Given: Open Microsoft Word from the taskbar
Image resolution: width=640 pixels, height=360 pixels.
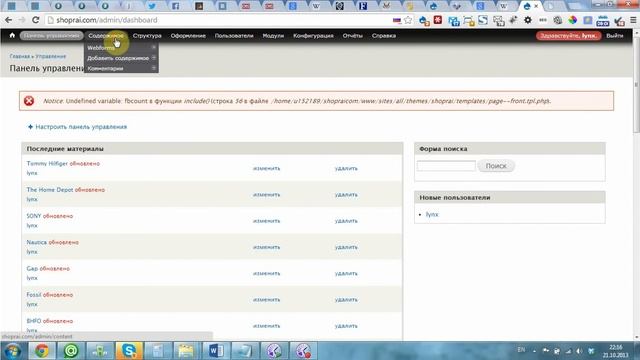Looking at the screenshot, I should pos(216,351).
